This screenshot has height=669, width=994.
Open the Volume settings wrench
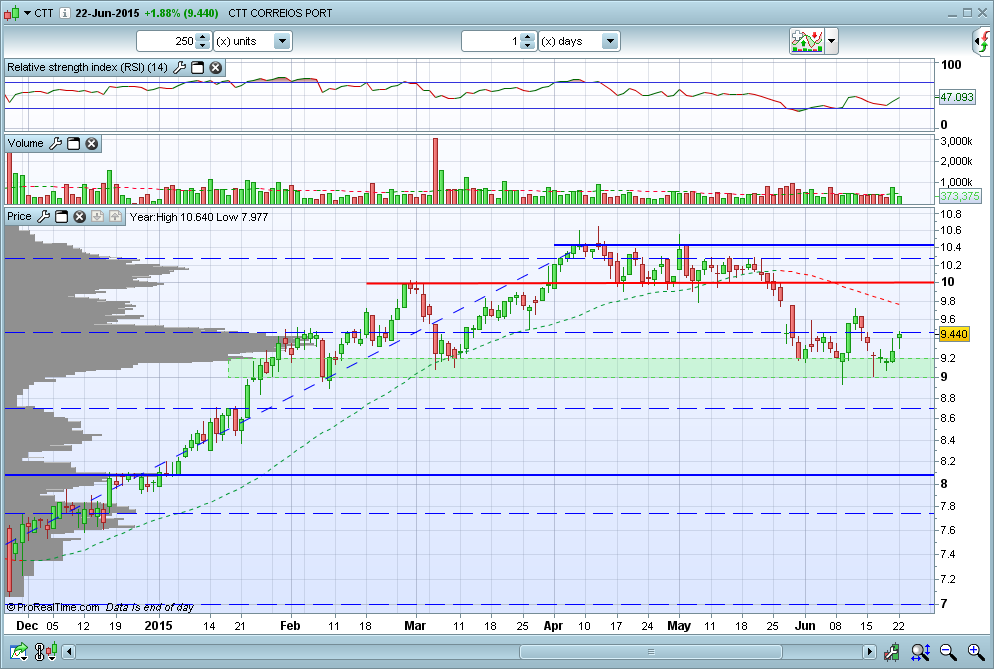click(x=56, y=144)
